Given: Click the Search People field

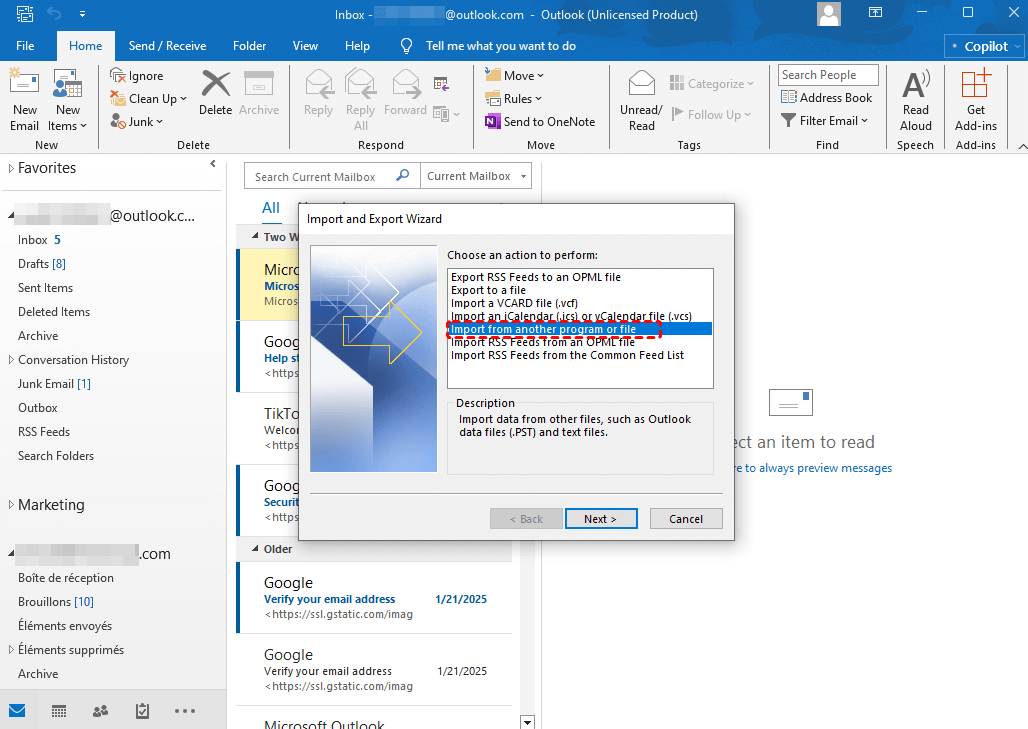Looking at the screenshot, I should (x=828, y=75).
